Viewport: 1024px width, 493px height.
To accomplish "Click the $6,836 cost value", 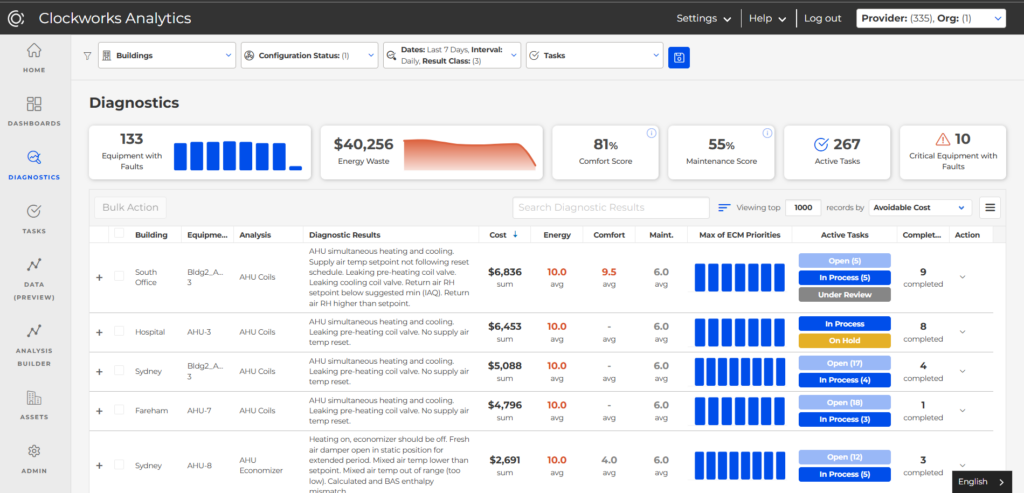I will tap(505, 272).
